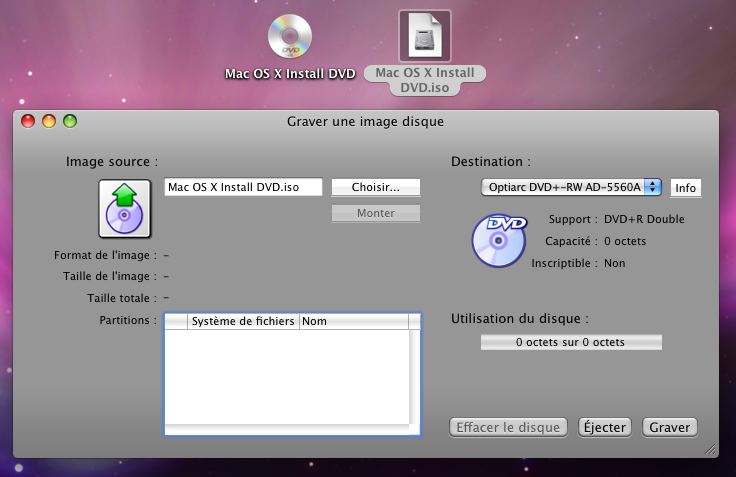The height and width of the screenshot is (477, 736).
Task: Eject the disc with Éjecter button
Action: pos(605,427)
